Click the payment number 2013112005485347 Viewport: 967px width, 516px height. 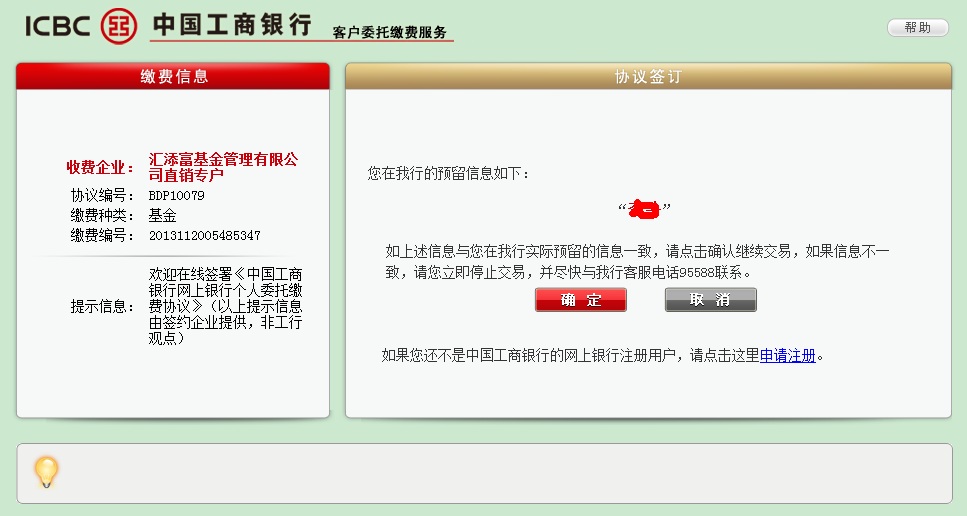point(204,235)
